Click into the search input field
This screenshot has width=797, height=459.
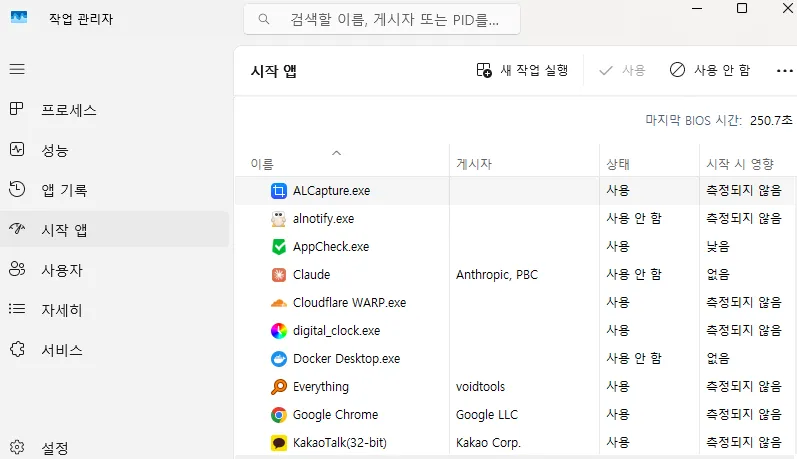[382, 19]
